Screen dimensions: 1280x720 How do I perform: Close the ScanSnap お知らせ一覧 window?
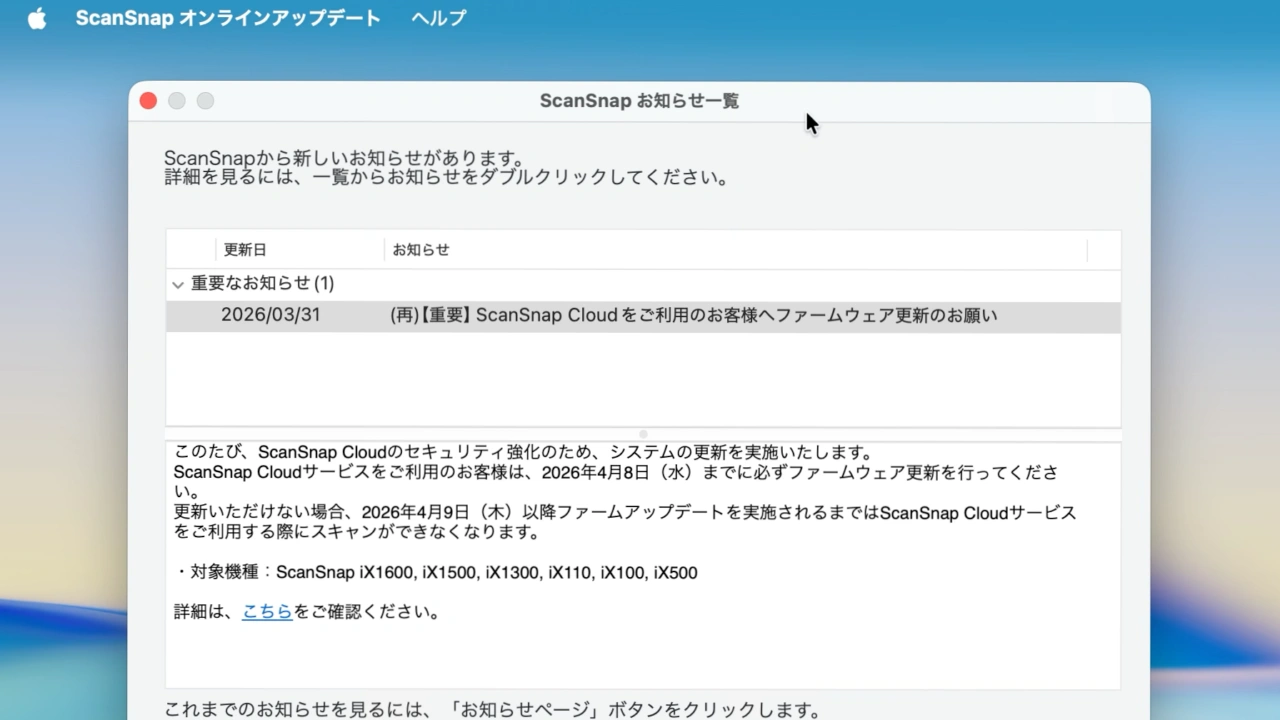pos(148,100)
